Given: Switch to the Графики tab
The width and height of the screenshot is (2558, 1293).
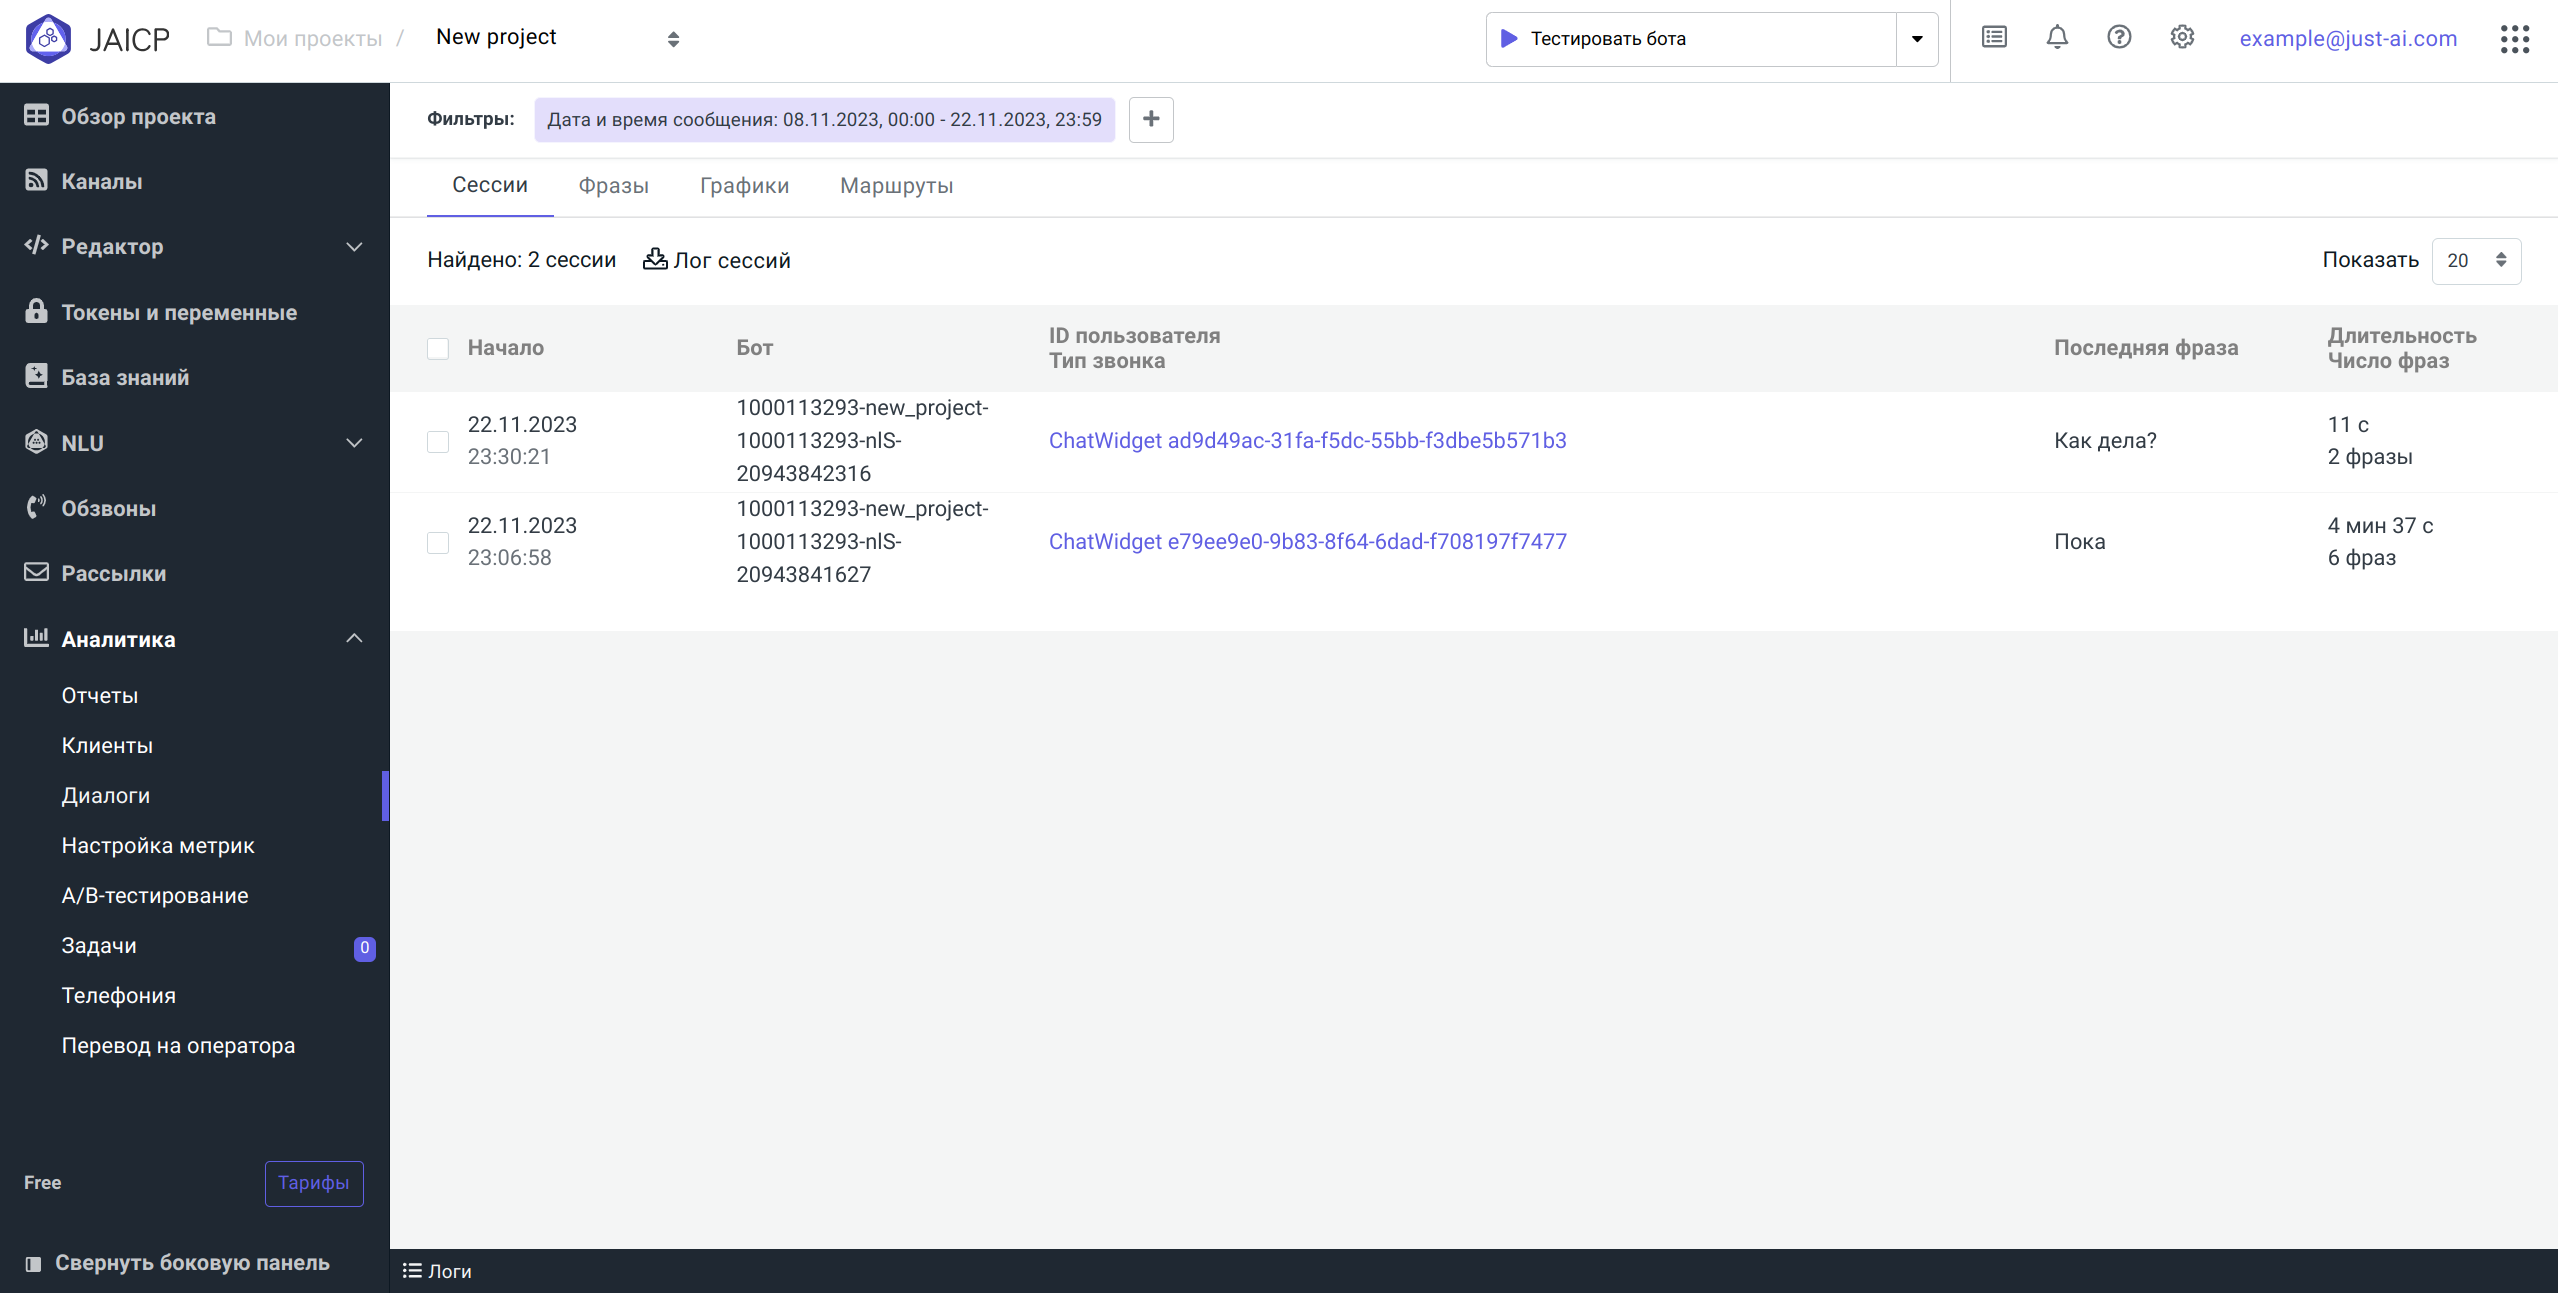Looking at the screenshot, I should point(744,186).
